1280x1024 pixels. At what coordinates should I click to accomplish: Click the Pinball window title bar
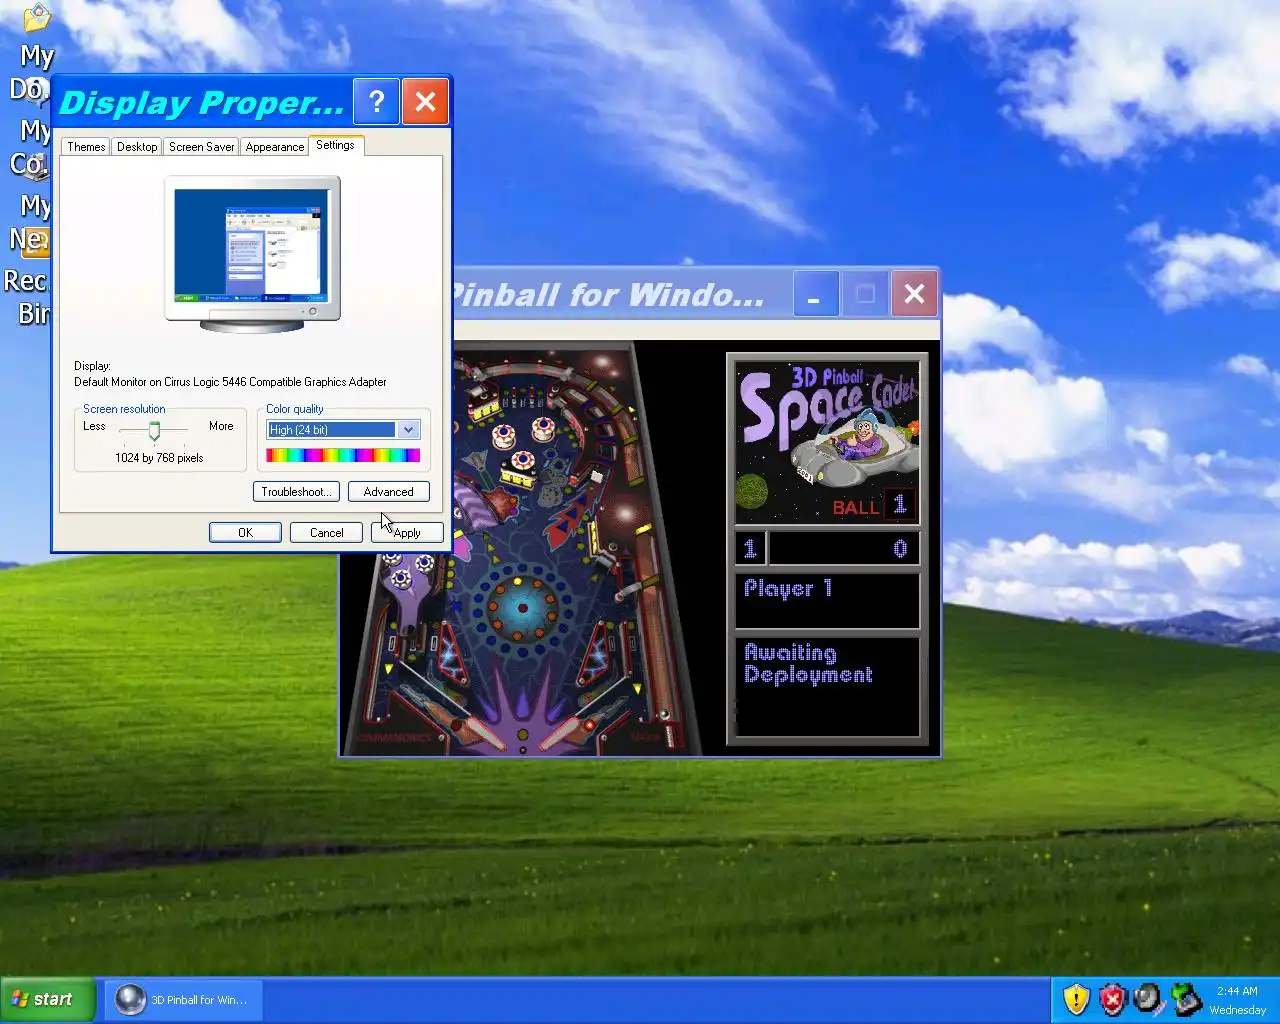620,294
